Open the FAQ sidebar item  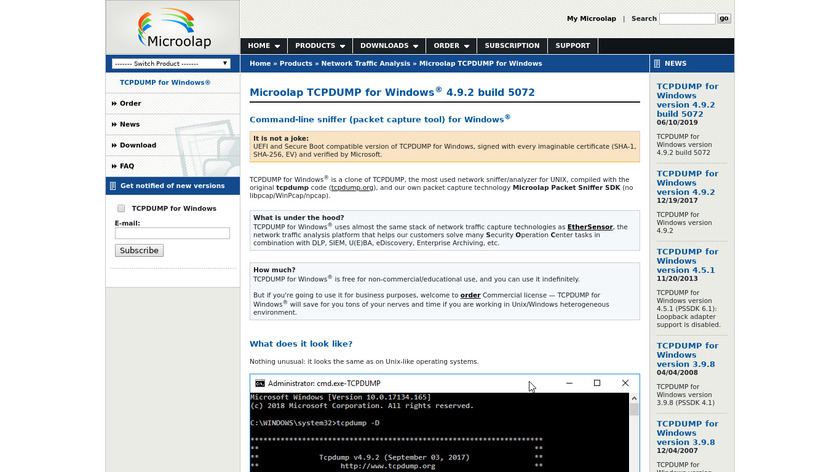127,166
